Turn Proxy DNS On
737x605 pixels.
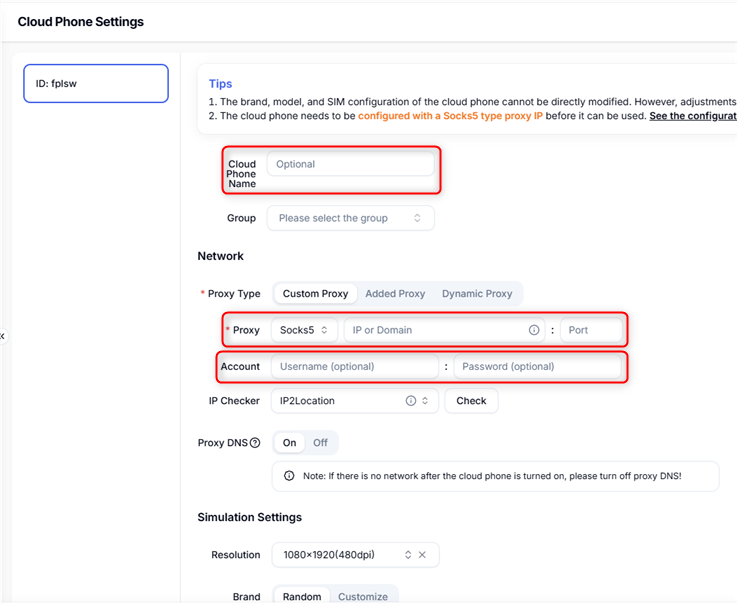click(x=289, y=443)
